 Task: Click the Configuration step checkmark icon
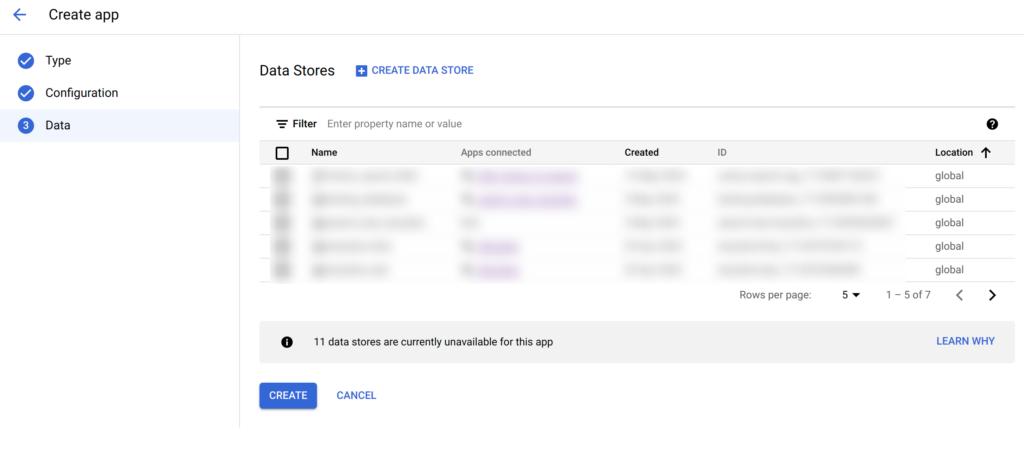(25, 93)
